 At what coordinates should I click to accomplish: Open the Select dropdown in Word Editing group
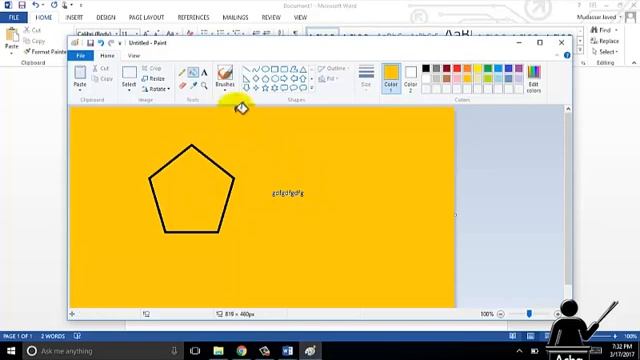click(605, 52)
